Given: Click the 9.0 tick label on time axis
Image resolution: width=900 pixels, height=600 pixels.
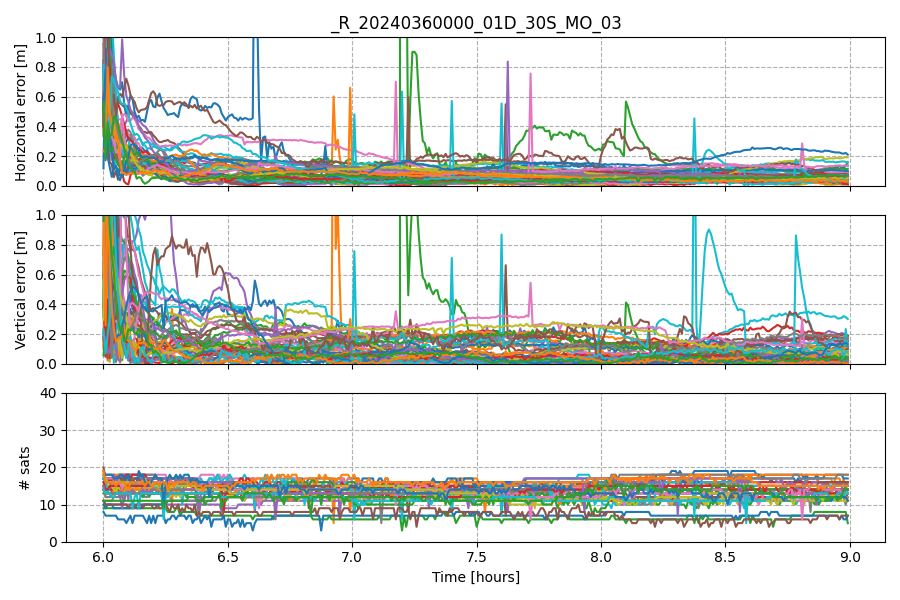Looking at the screenshot, I should pos(850,558).
